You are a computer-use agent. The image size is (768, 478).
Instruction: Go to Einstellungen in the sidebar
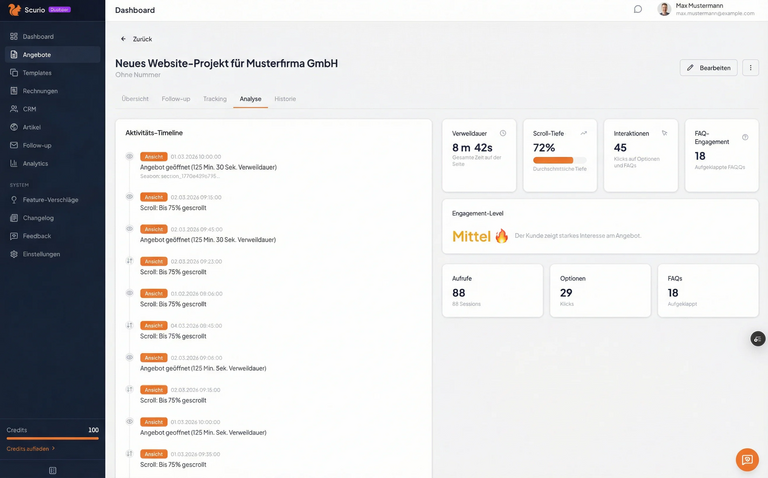pos(41,254)
